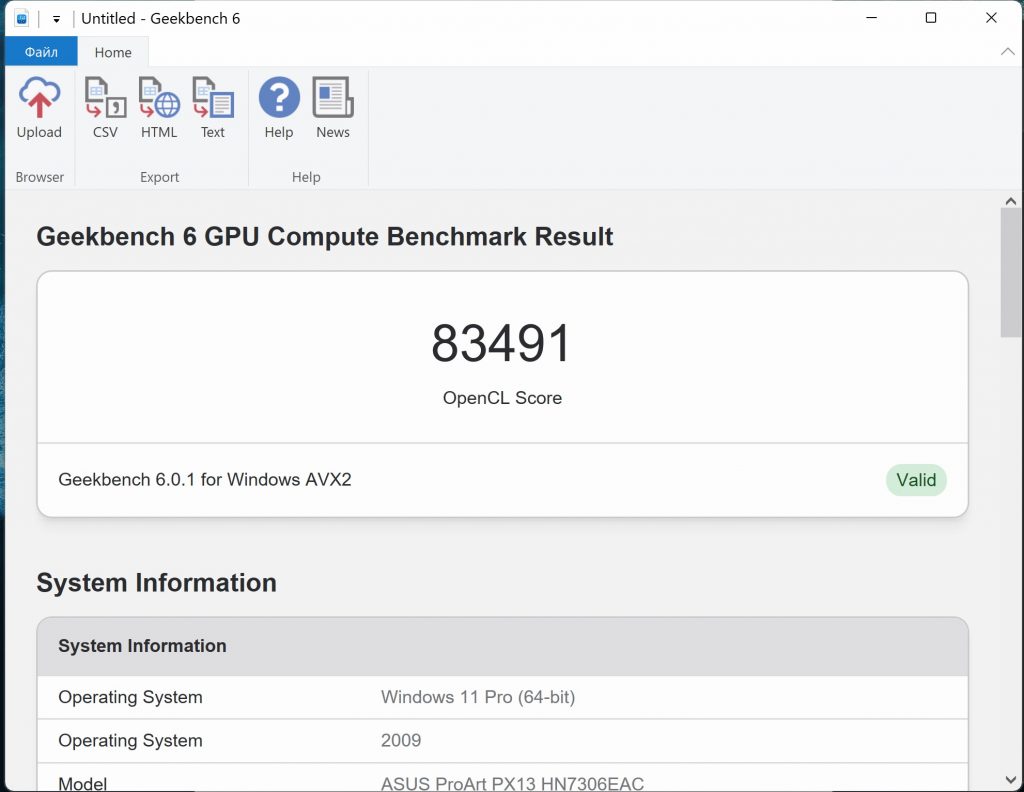Maximize the Geekbench 6 window
The height and width of the screenshot is (792, 1024).
[931, 18]
